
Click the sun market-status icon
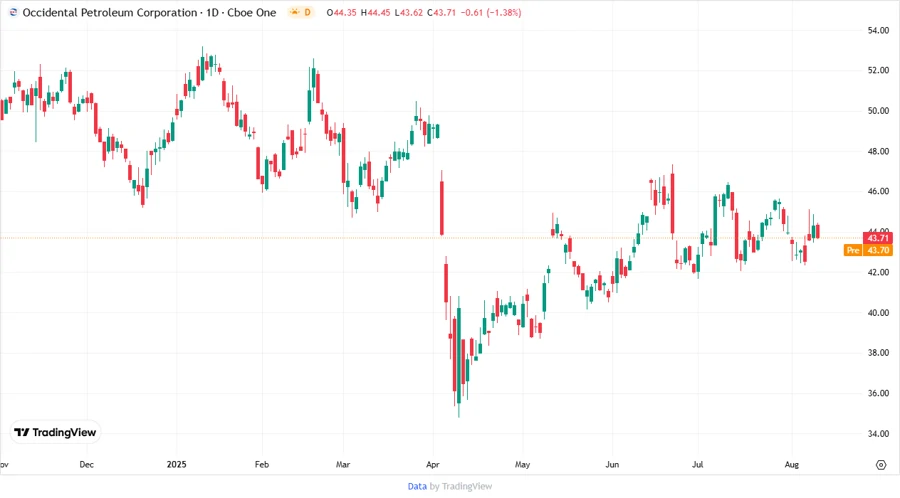click(x=294, y=12)
